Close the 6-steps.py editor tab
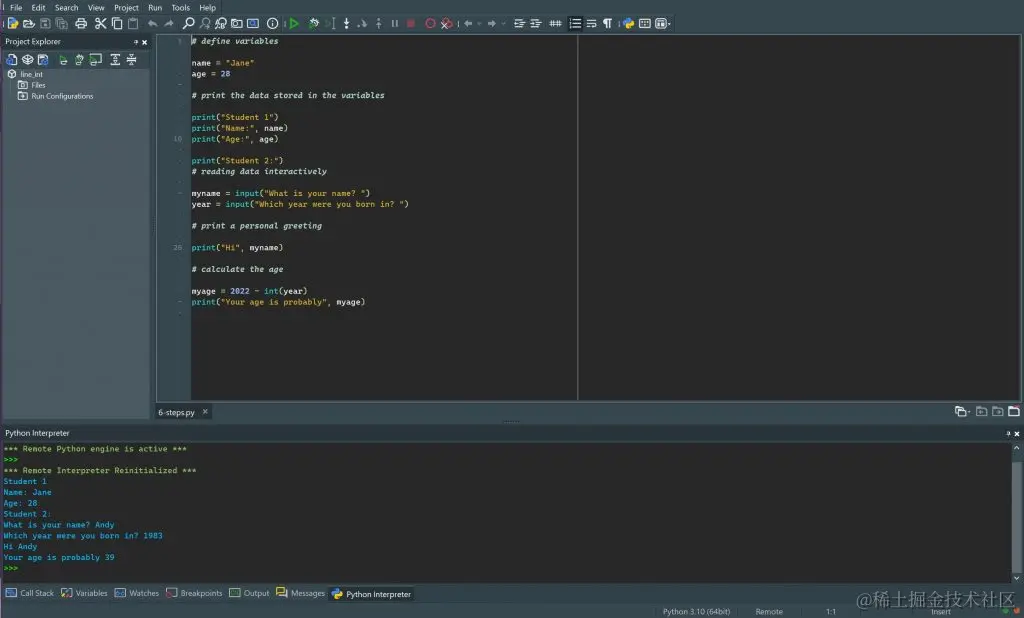 tap(203, 411)
